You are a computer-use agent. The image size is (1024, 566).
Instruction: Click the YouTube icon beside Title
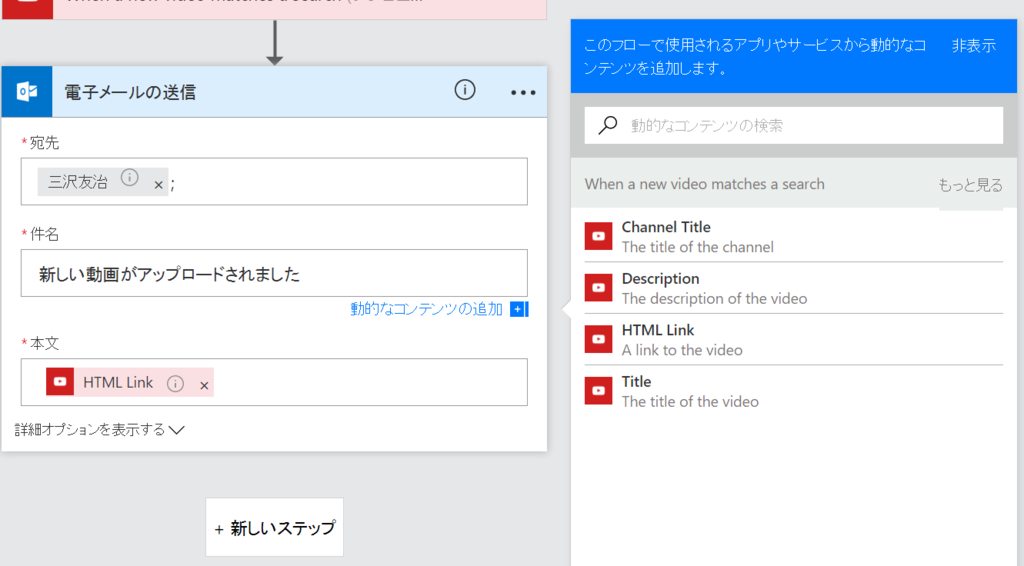(x=598, y=391)
